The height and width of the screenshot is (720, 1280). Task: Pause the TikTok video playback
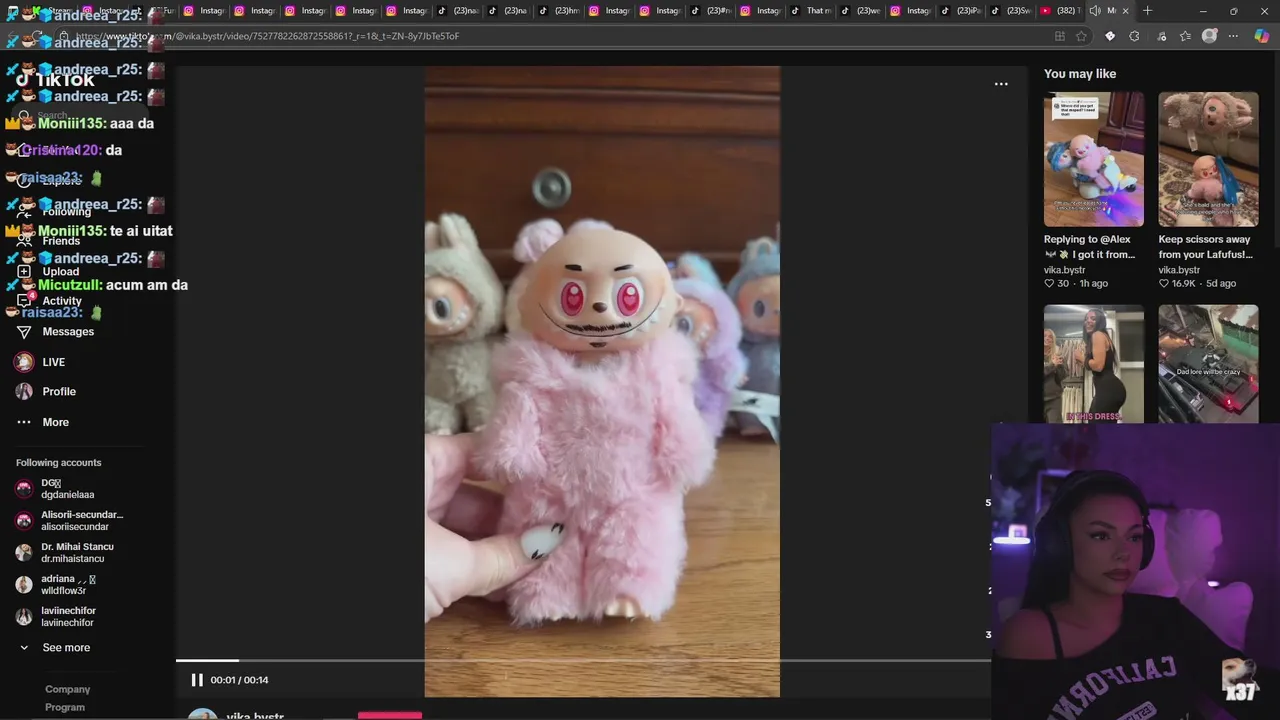click(x=197, y=680)
